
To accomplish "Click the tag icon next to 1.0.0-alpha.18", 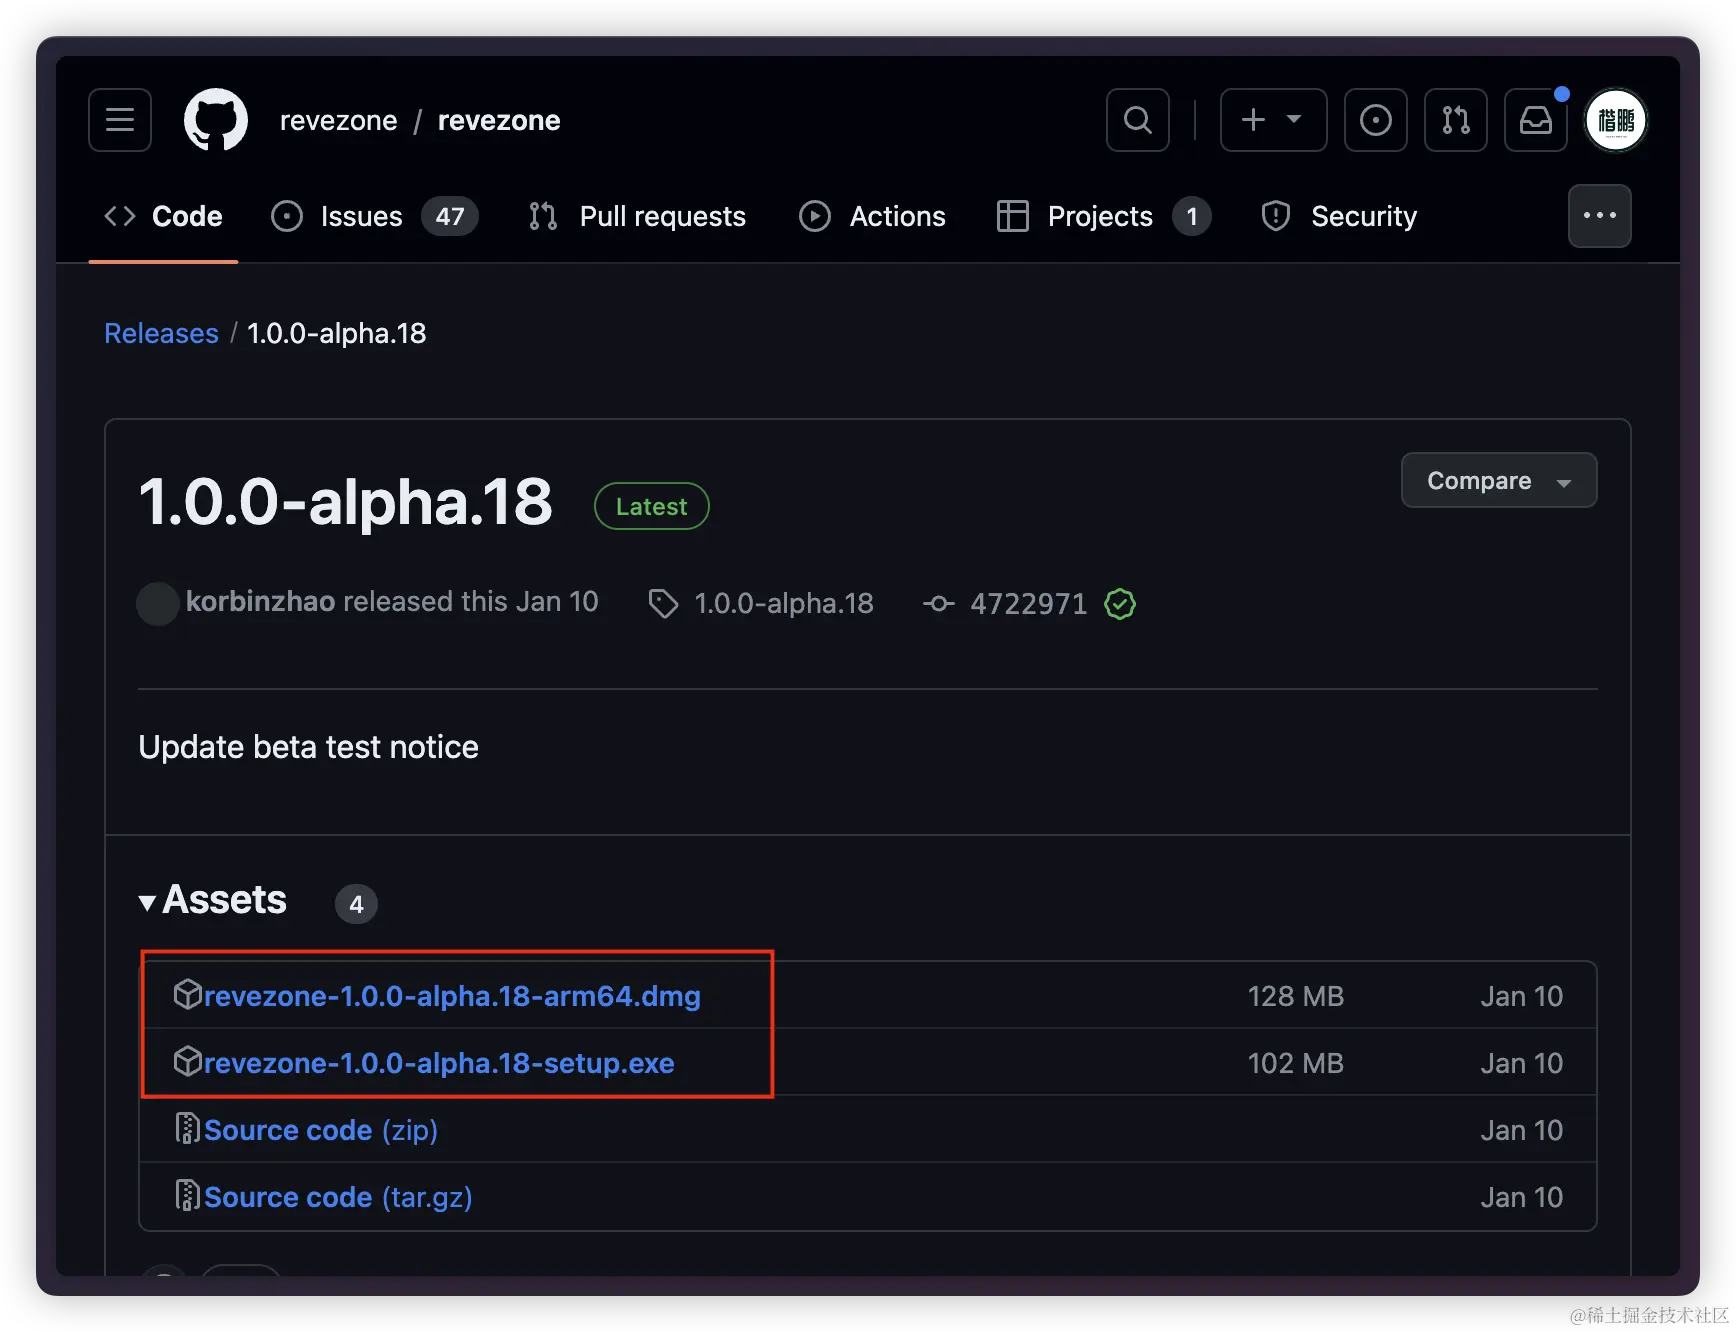I will coord(663,604).
